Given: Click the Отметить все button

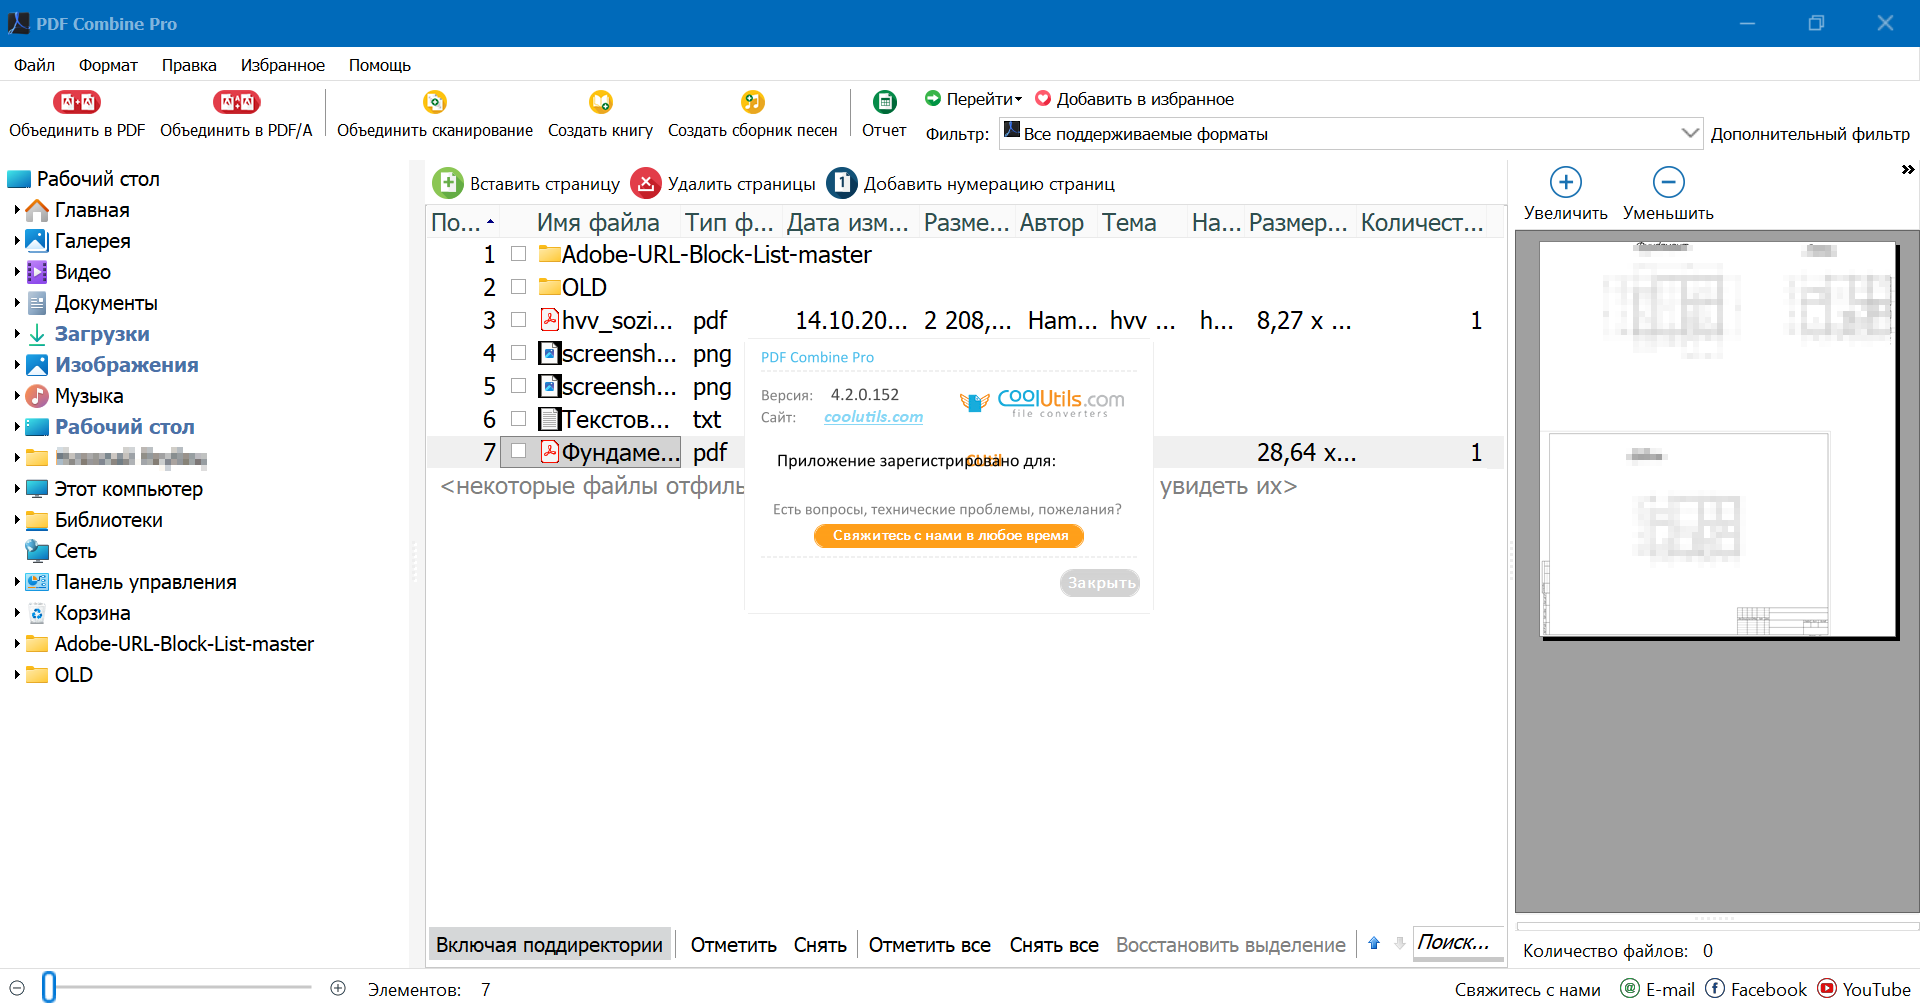Looking at the screenshot, I should tap(929, 945).
